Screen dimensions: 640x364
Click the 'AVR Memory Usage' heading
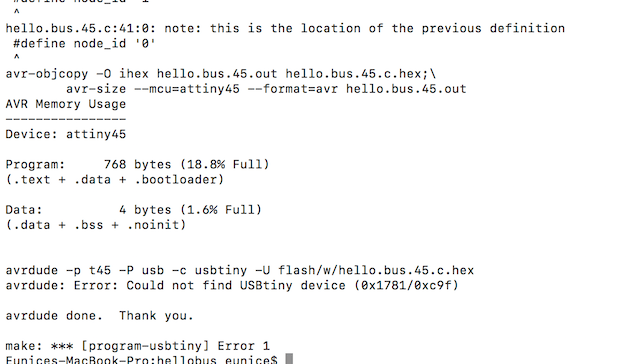[x=66, y=104]
